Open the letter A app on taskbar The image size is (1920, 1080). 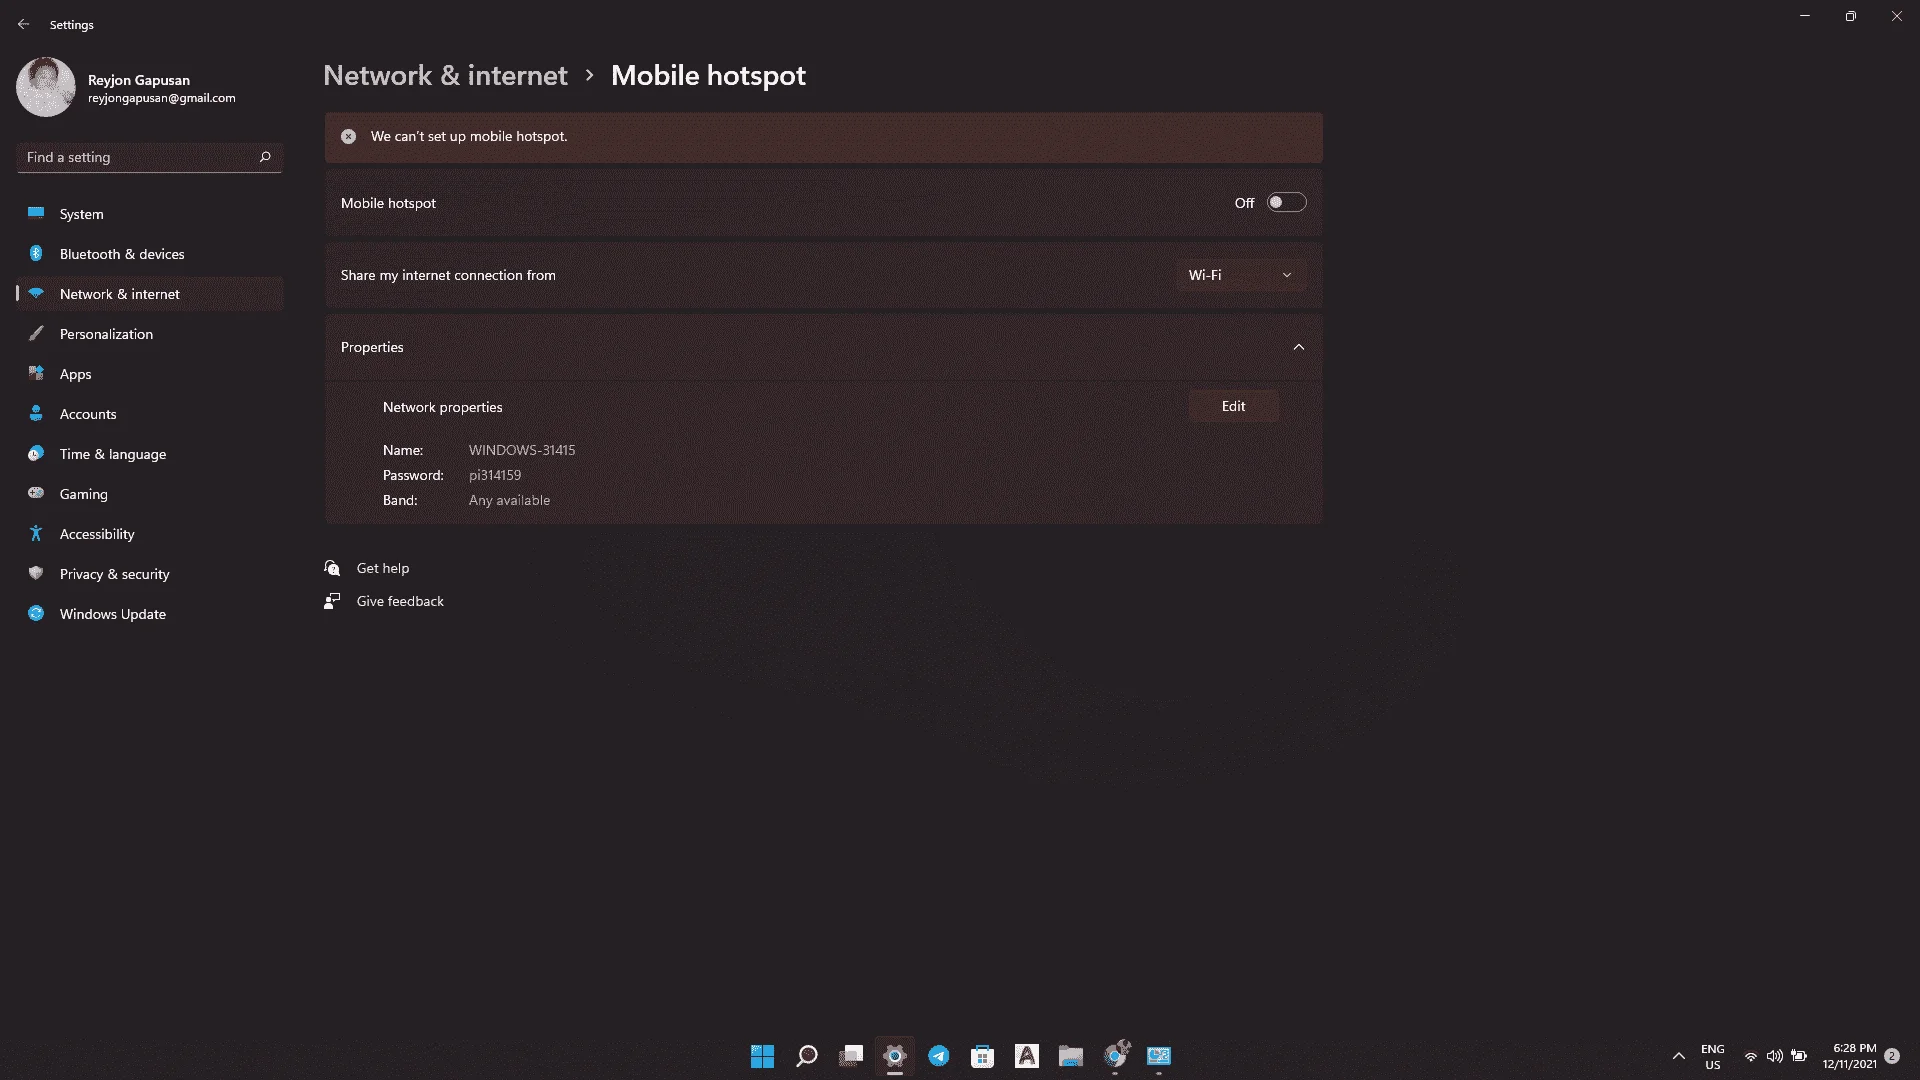1027,1056
